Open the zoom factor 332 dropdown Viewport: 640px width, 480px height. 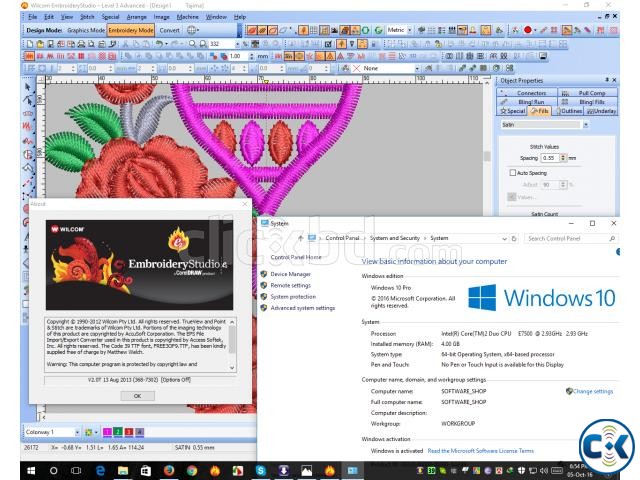click(x=237, y=44)
